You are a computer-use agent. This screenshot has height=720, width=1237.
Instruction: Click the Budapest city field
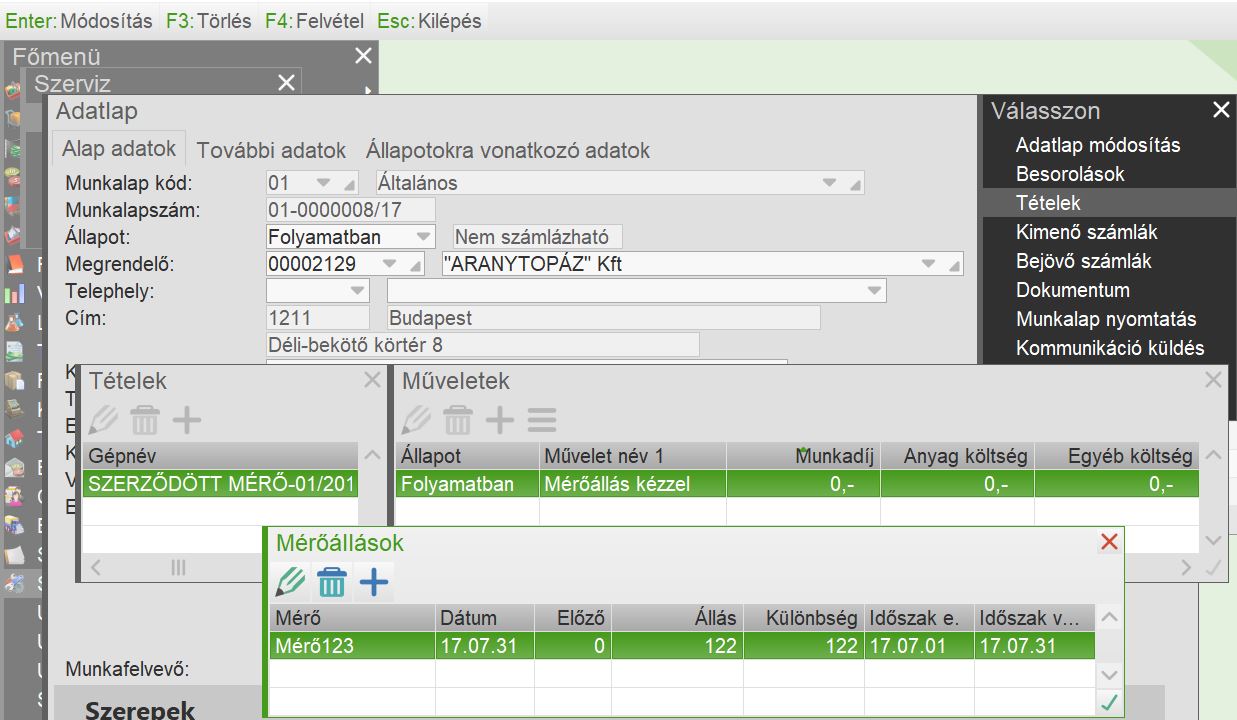[x=603, y=318]
